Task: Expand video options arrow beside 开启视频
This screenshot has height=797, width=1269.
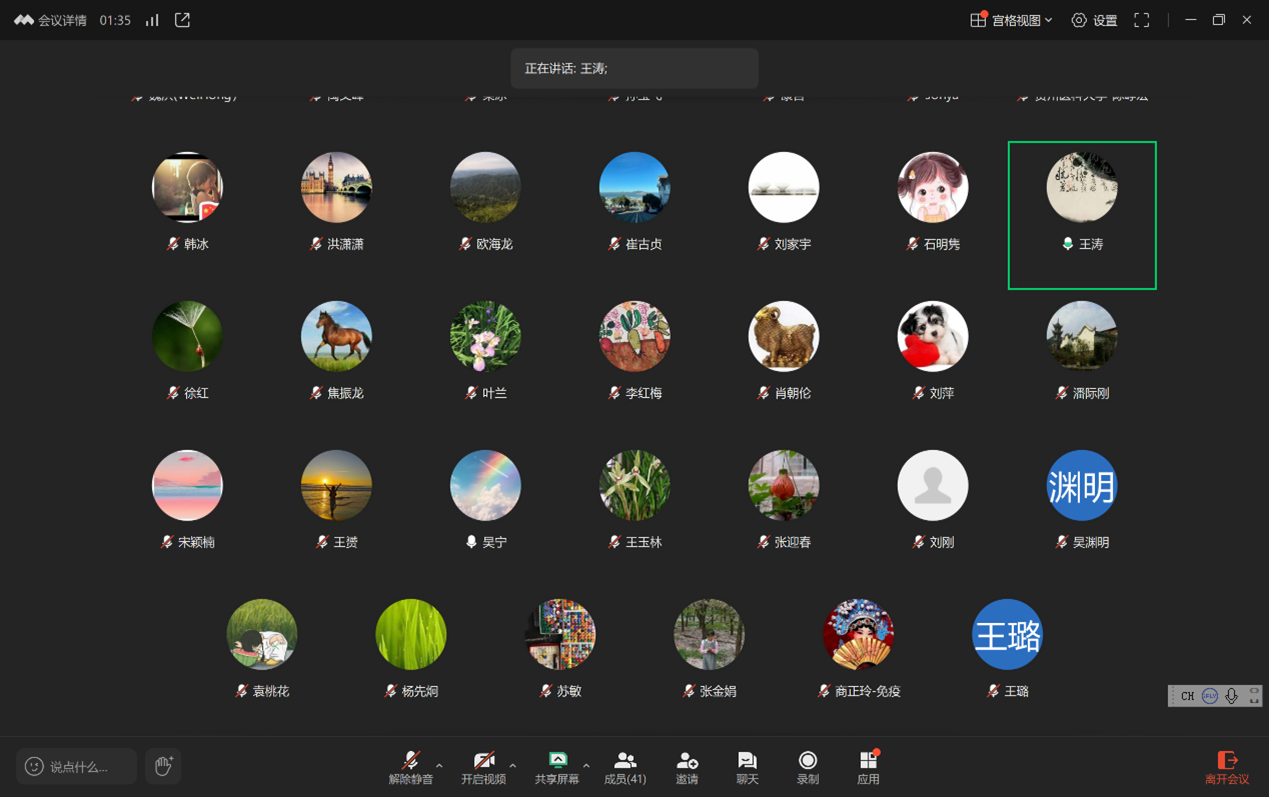Action: point(513,766)
